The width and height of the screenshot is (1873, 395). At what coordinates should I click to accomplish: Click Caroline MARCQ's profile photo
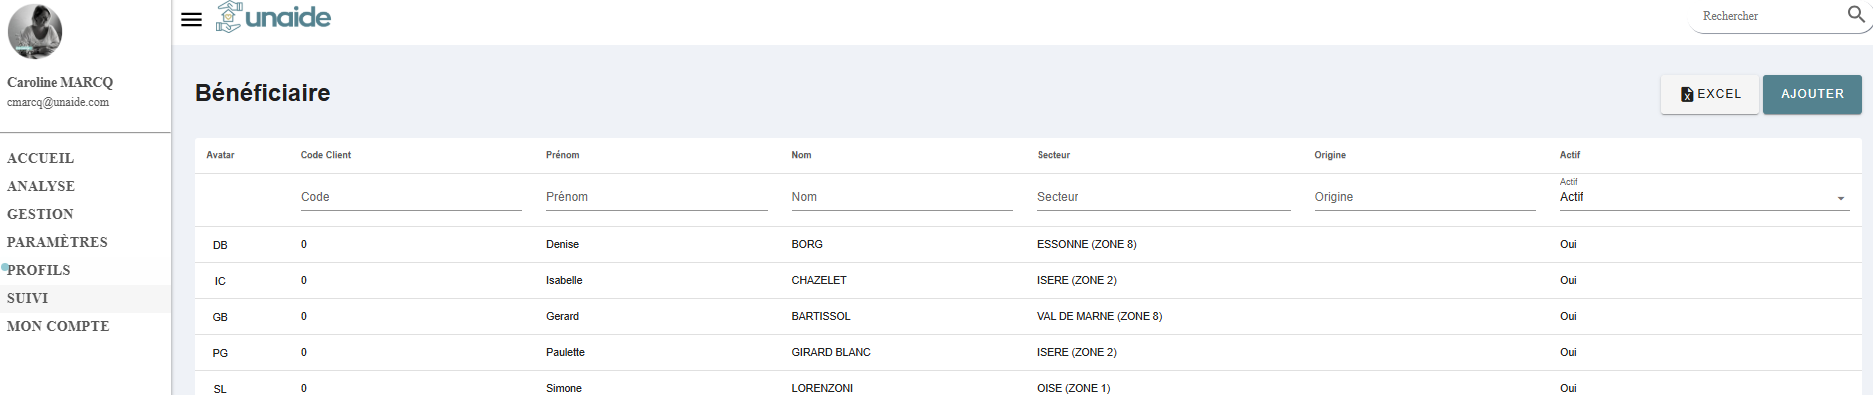click(35, 31)
